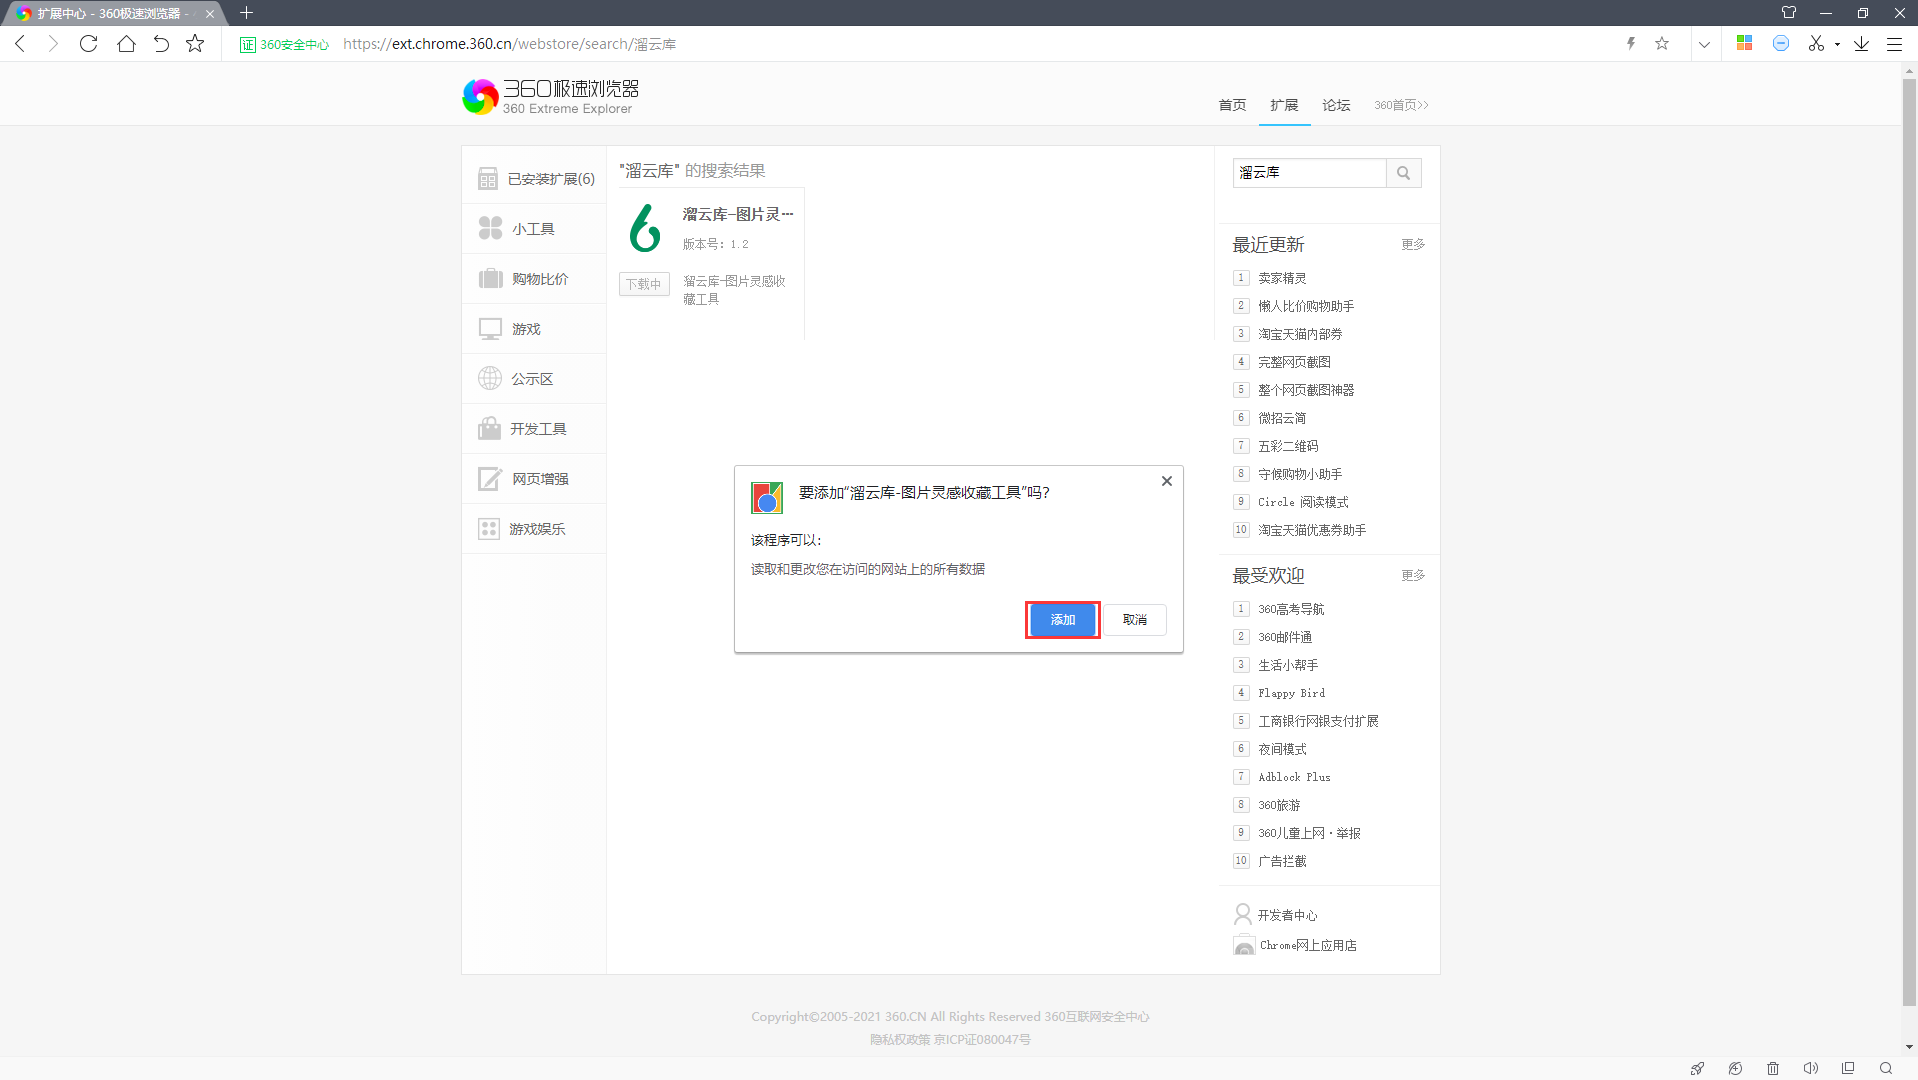
Task: Click the address bar URL field
Action: tap(509, 44)
